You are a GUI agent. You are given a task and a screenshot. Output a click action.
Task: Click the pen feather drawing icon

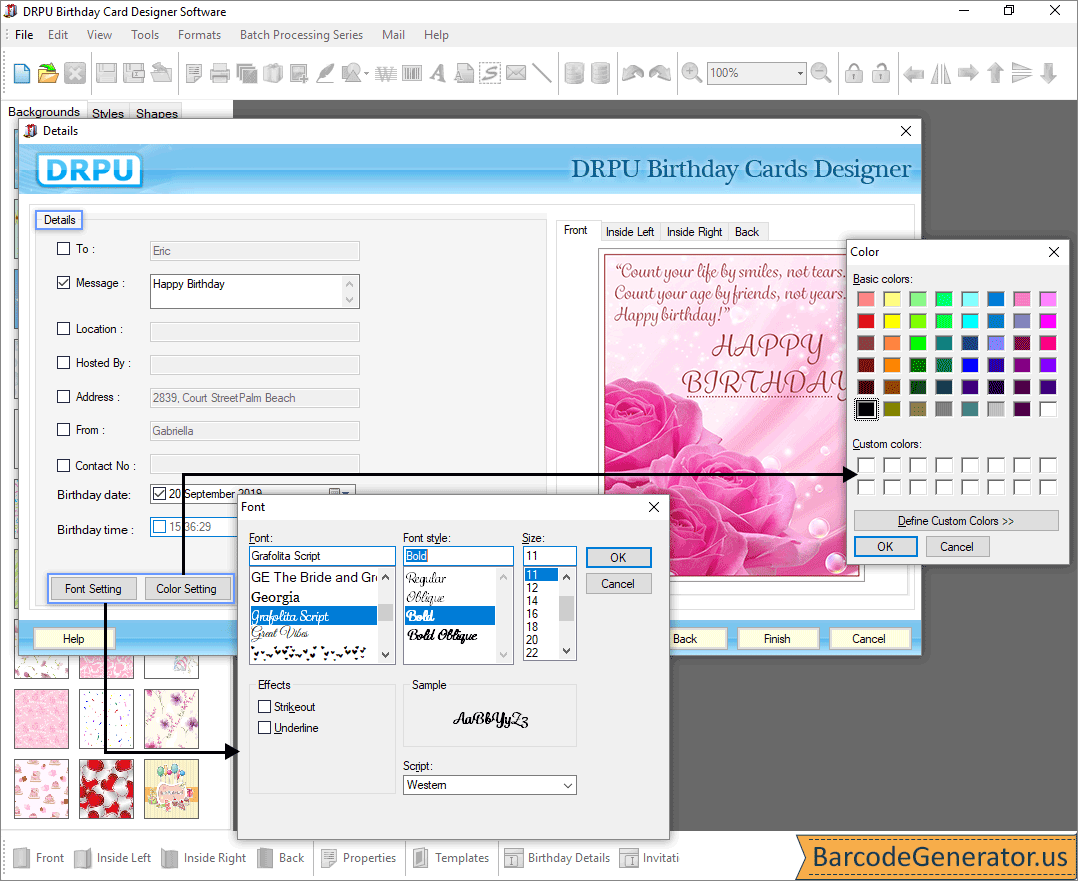(325, 73)
